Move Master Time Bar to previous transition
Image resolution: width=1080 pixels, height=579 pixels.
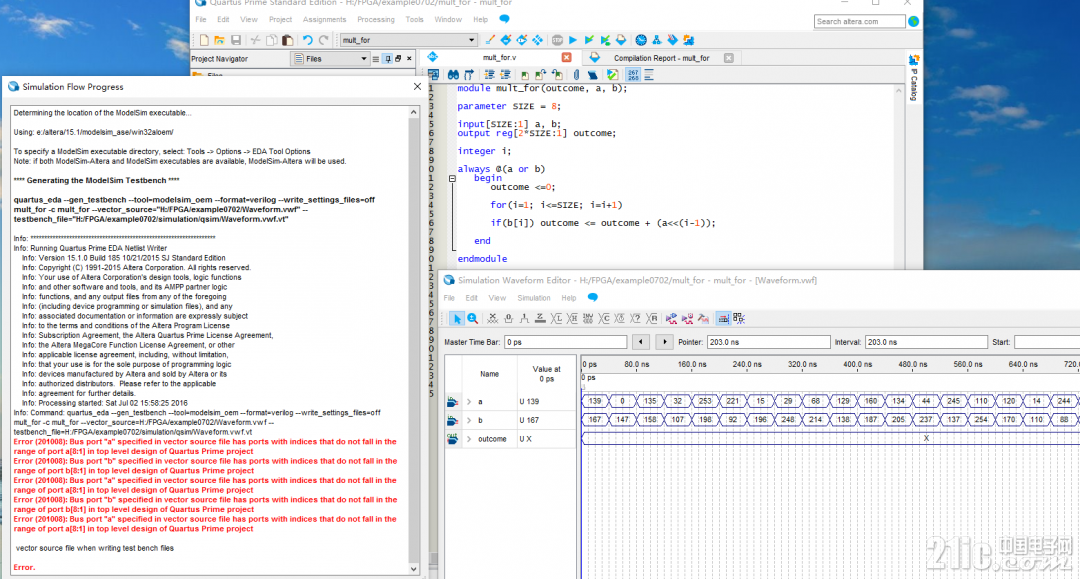(641, 341)
